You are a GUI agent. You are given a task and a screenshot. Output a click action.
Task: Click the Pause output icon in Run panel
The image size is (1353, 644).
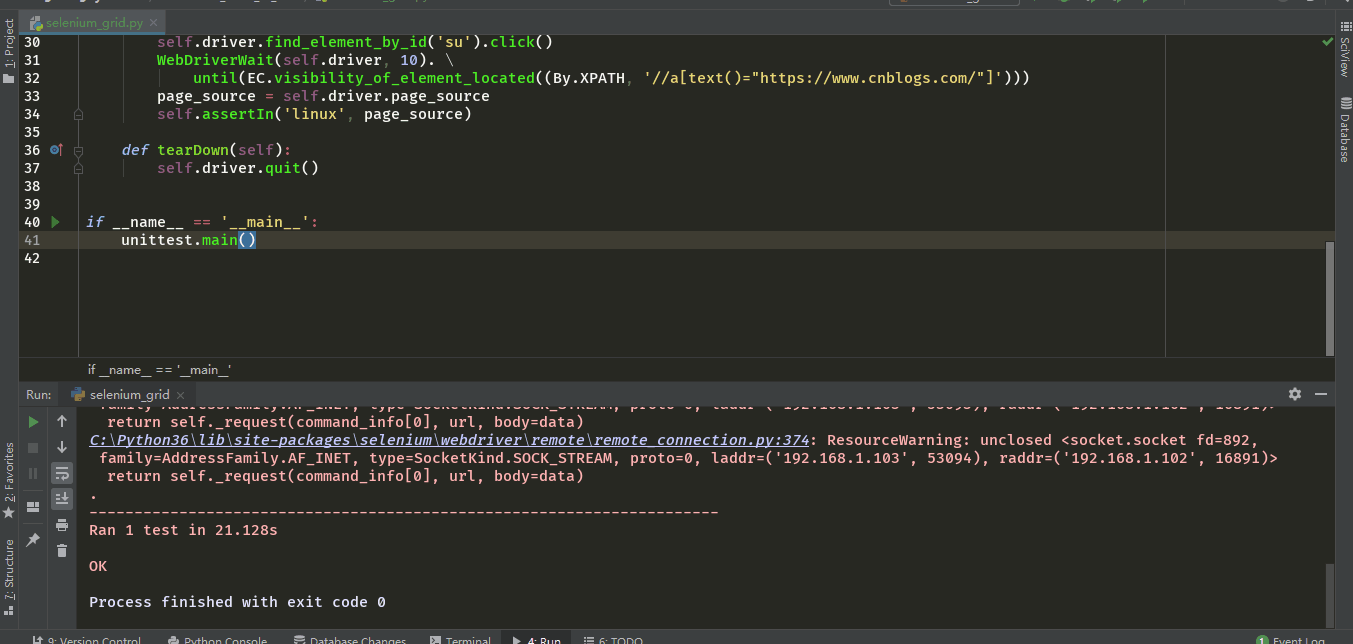(x=33, y=473)
